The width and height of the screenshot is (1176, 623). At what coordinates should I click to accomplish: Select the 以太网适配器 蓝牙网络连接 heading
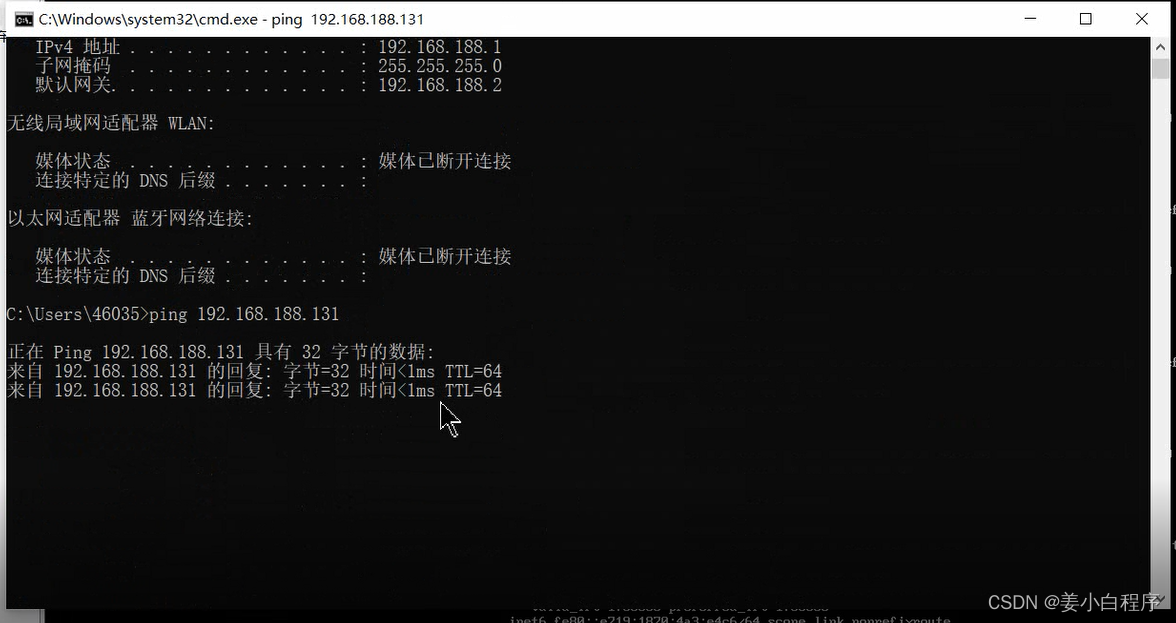(130, 218)
